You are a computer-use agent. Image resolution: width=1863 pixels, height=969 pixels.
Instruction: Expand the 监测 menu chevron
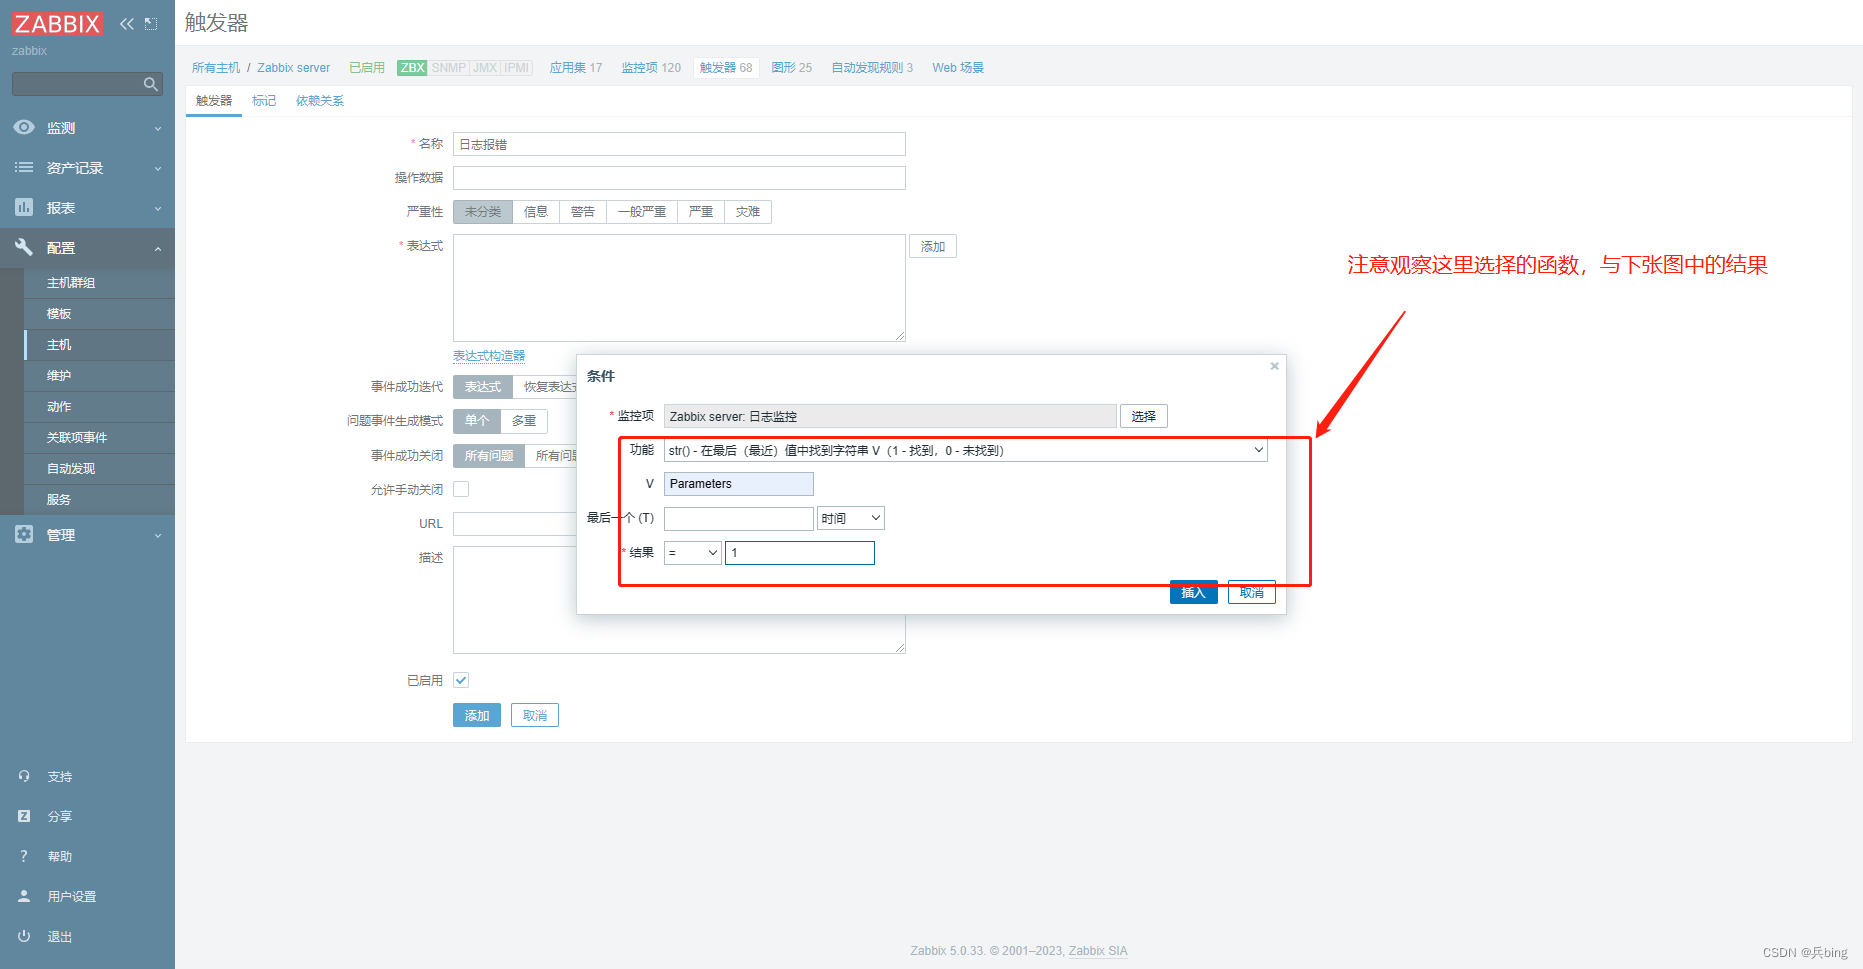click(x=158, y=129)
